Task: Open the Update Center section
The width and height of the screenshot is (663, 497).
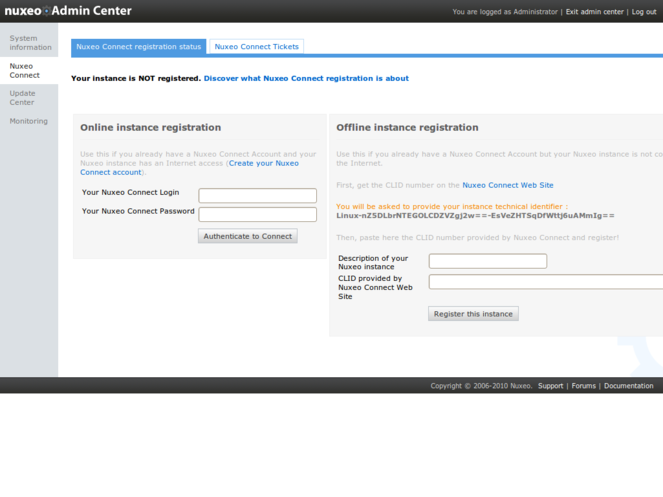Action: 23,98
